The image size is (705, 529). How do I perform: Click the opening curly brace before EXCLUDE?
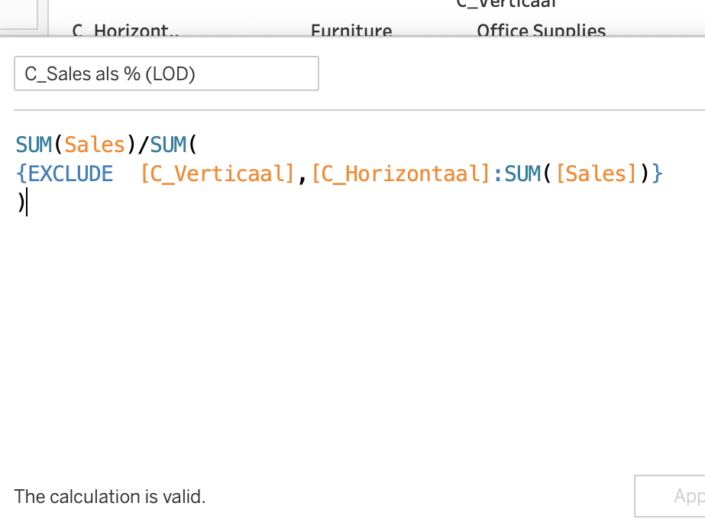point(21,174)
